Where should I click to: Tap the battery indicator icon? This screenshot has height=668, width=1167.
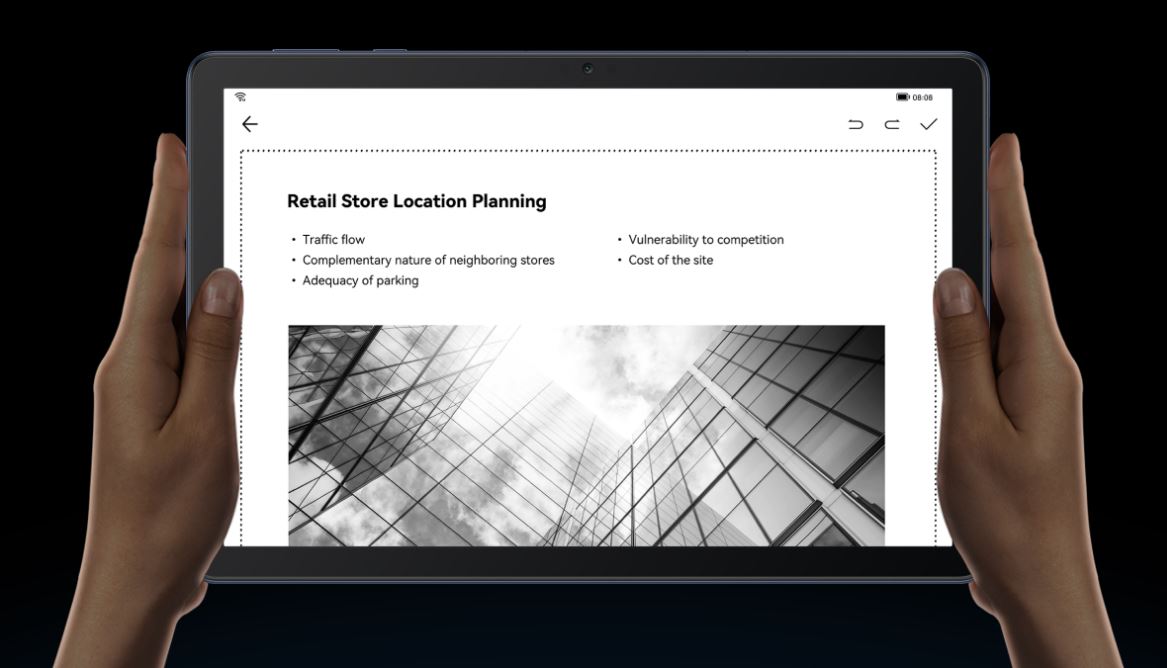(x=902, y=97)
